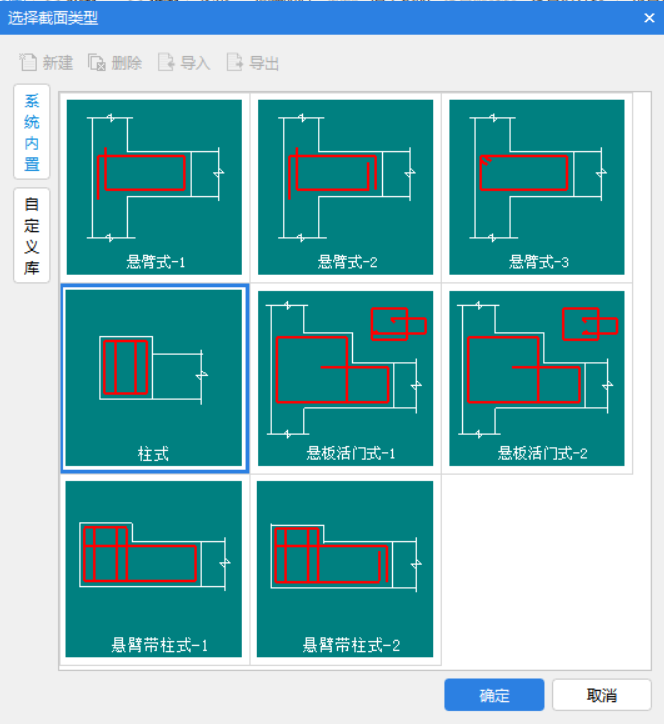Viewport: 664px width, 724px height.
Task: Close the 选择截面类型 dialog
Action: [649, 18]
